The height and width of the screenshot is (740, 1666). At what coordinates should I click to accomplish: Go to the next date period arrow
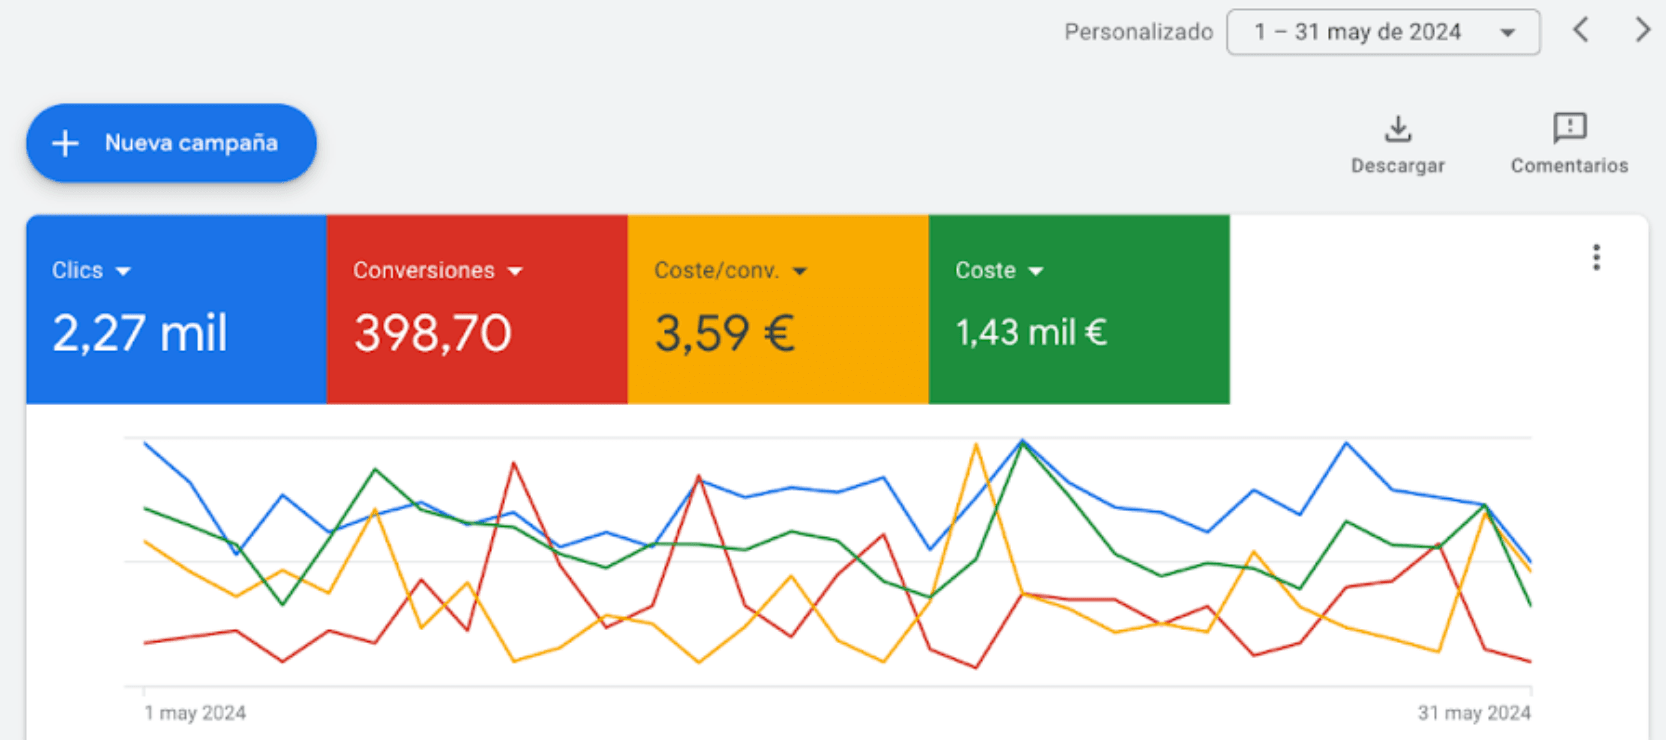[x=1641, y=30]
